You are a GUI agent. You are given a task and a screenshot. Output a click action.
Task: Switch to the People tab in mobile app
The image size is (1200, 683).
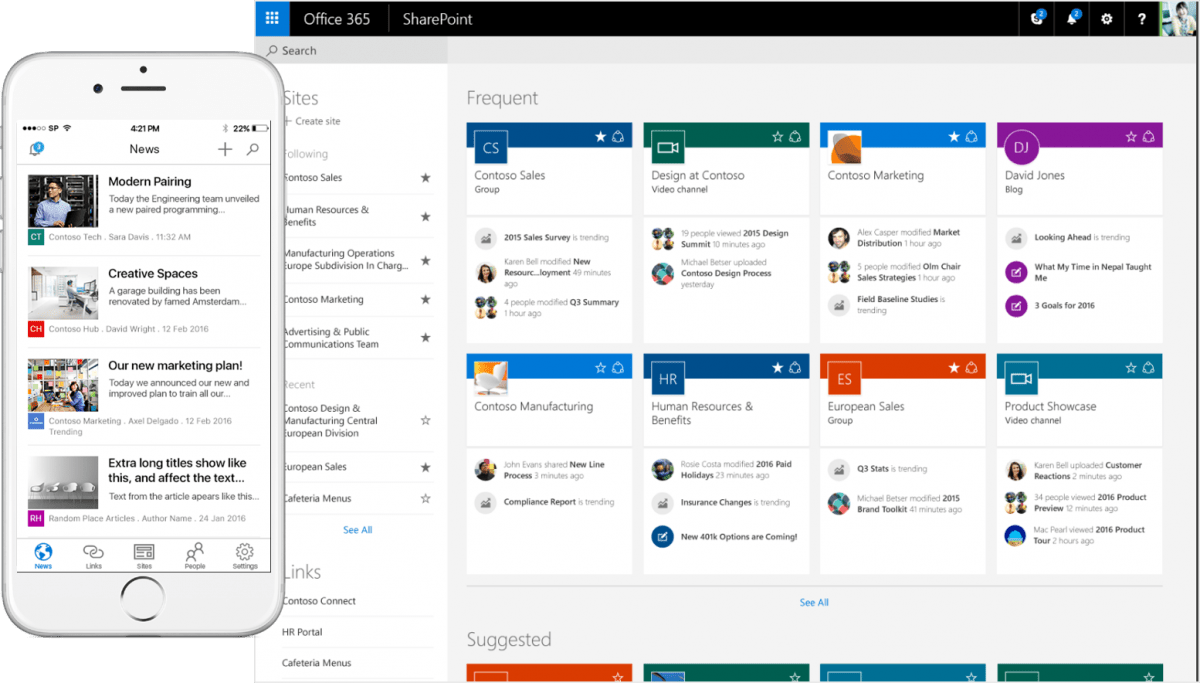(195, 555)
